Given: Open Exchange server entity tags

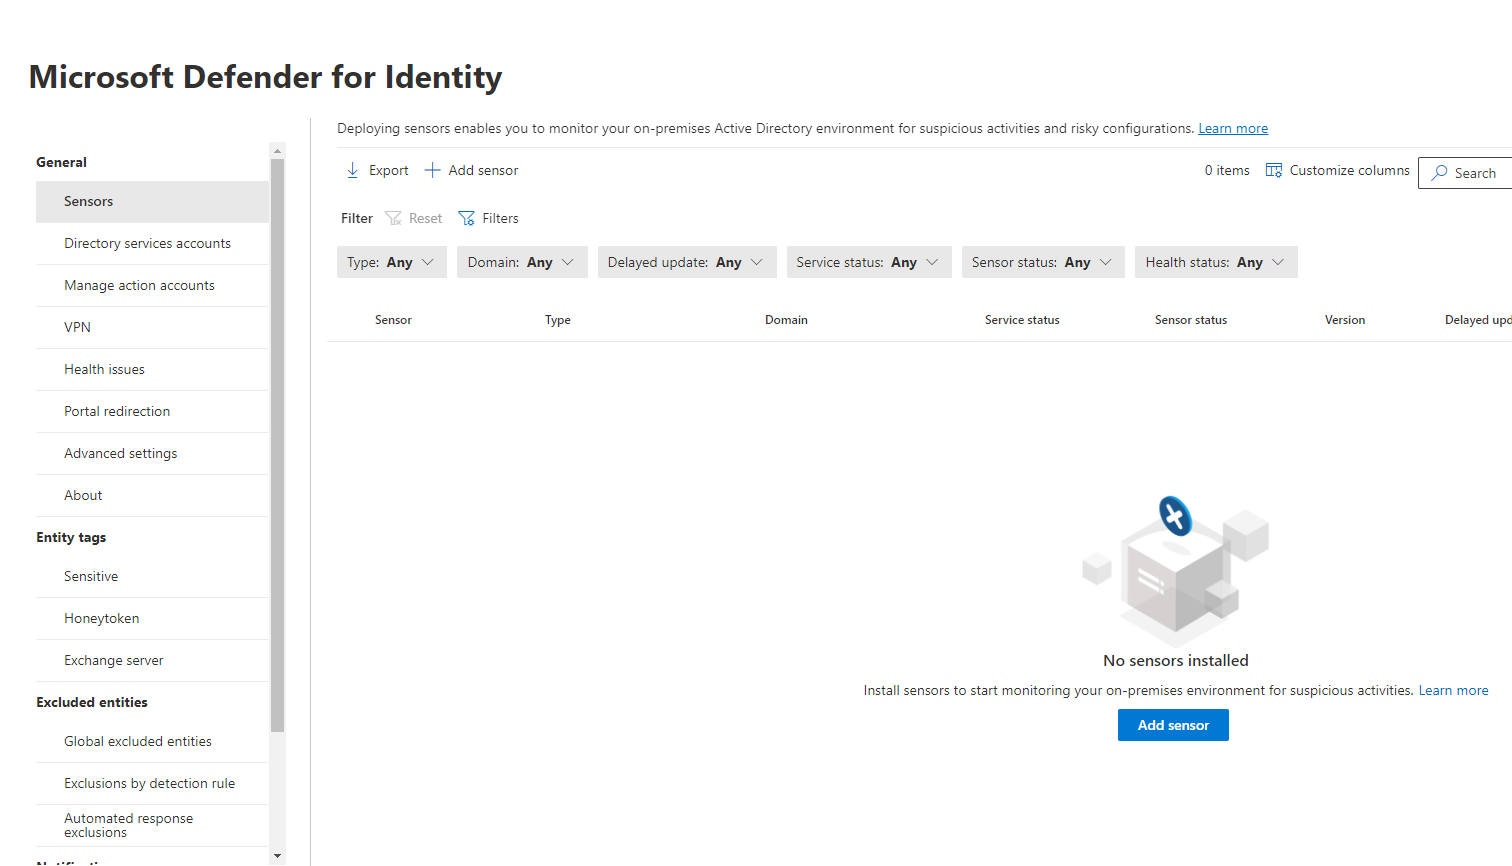Looking at the screenshot, I should (152, 661).
